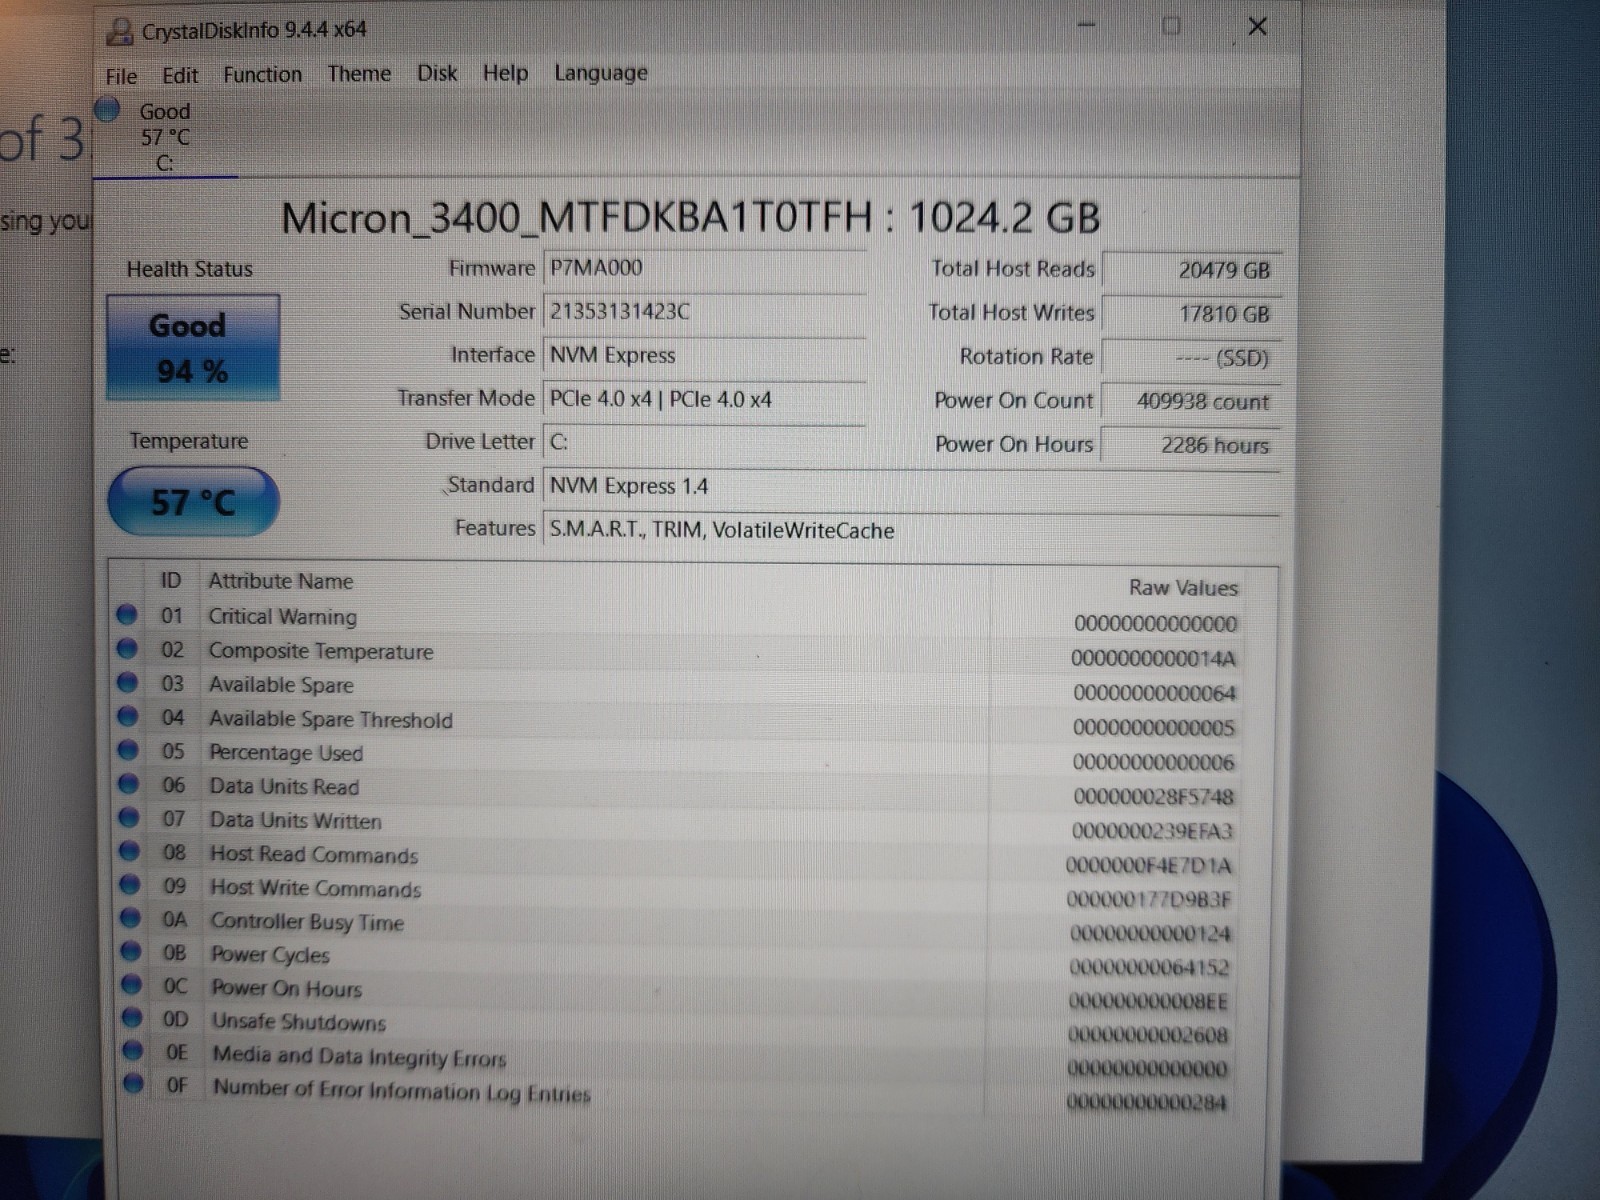Close the CrystalDiskInfo window
This screenshot has width=1600, height=1200.
1258,26
